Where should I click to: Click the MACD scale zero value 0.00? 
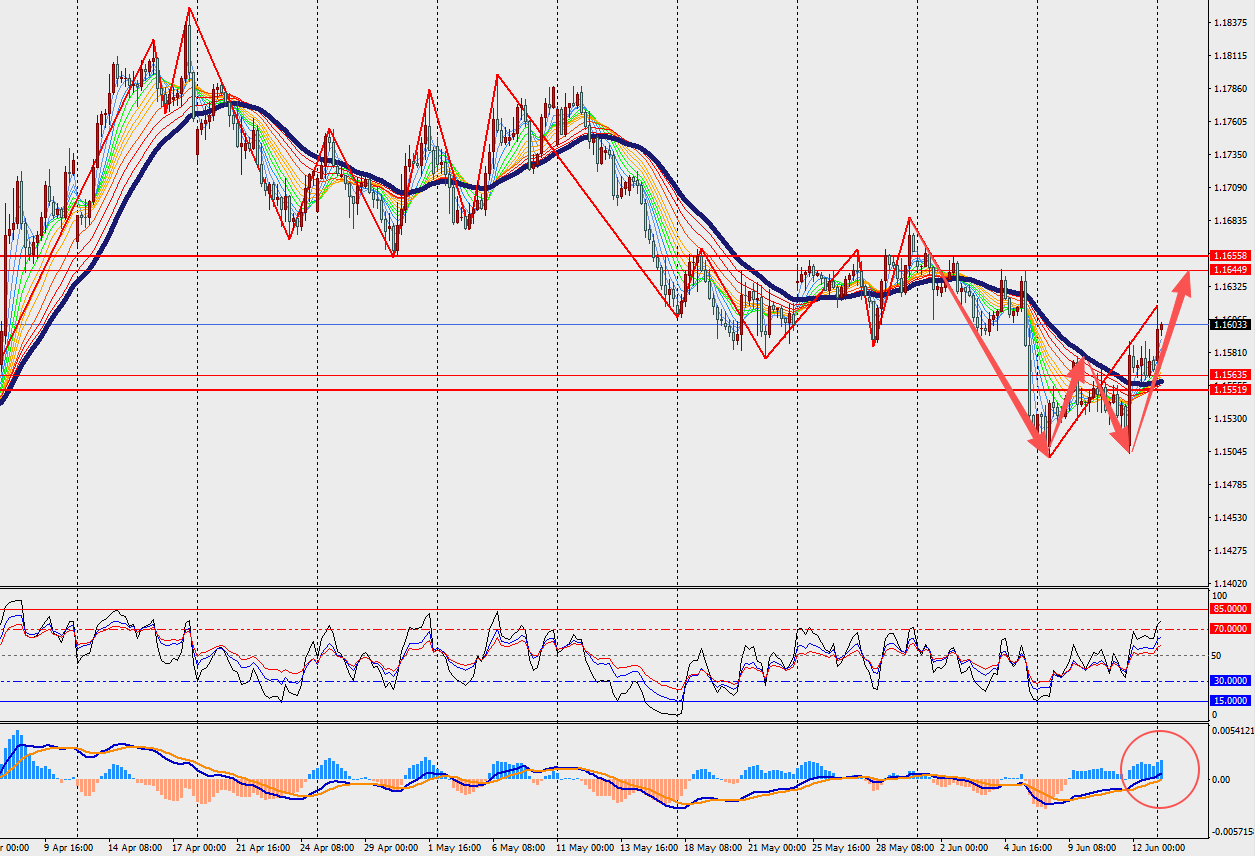click(1221, 778)
